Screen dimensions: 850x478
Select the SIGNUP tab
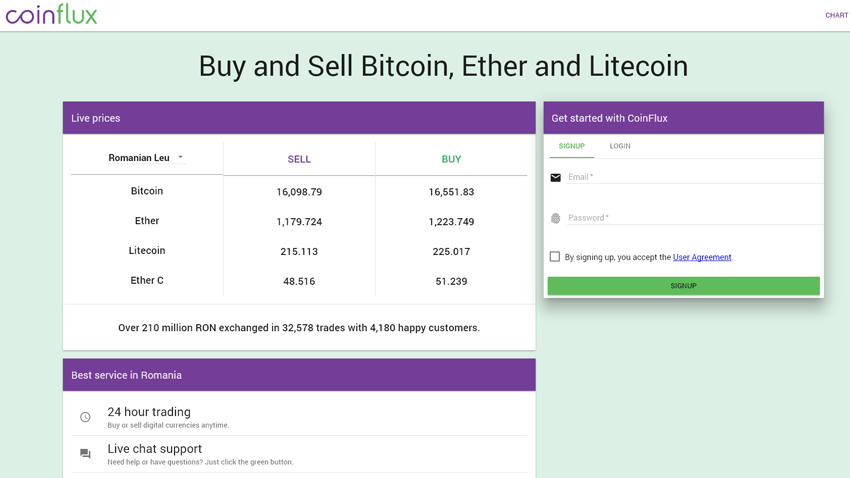point(571,146)
